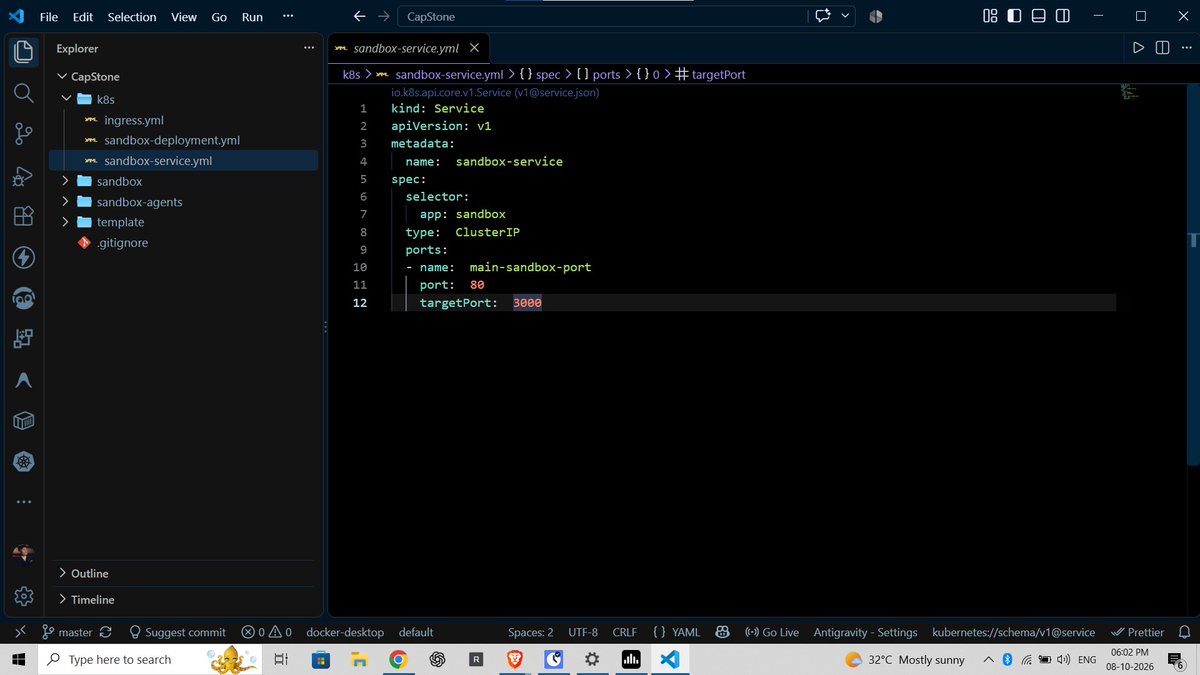Change indentation via Spaces: 2
The height and width of the screenshot is (675, 1200).
530,632
